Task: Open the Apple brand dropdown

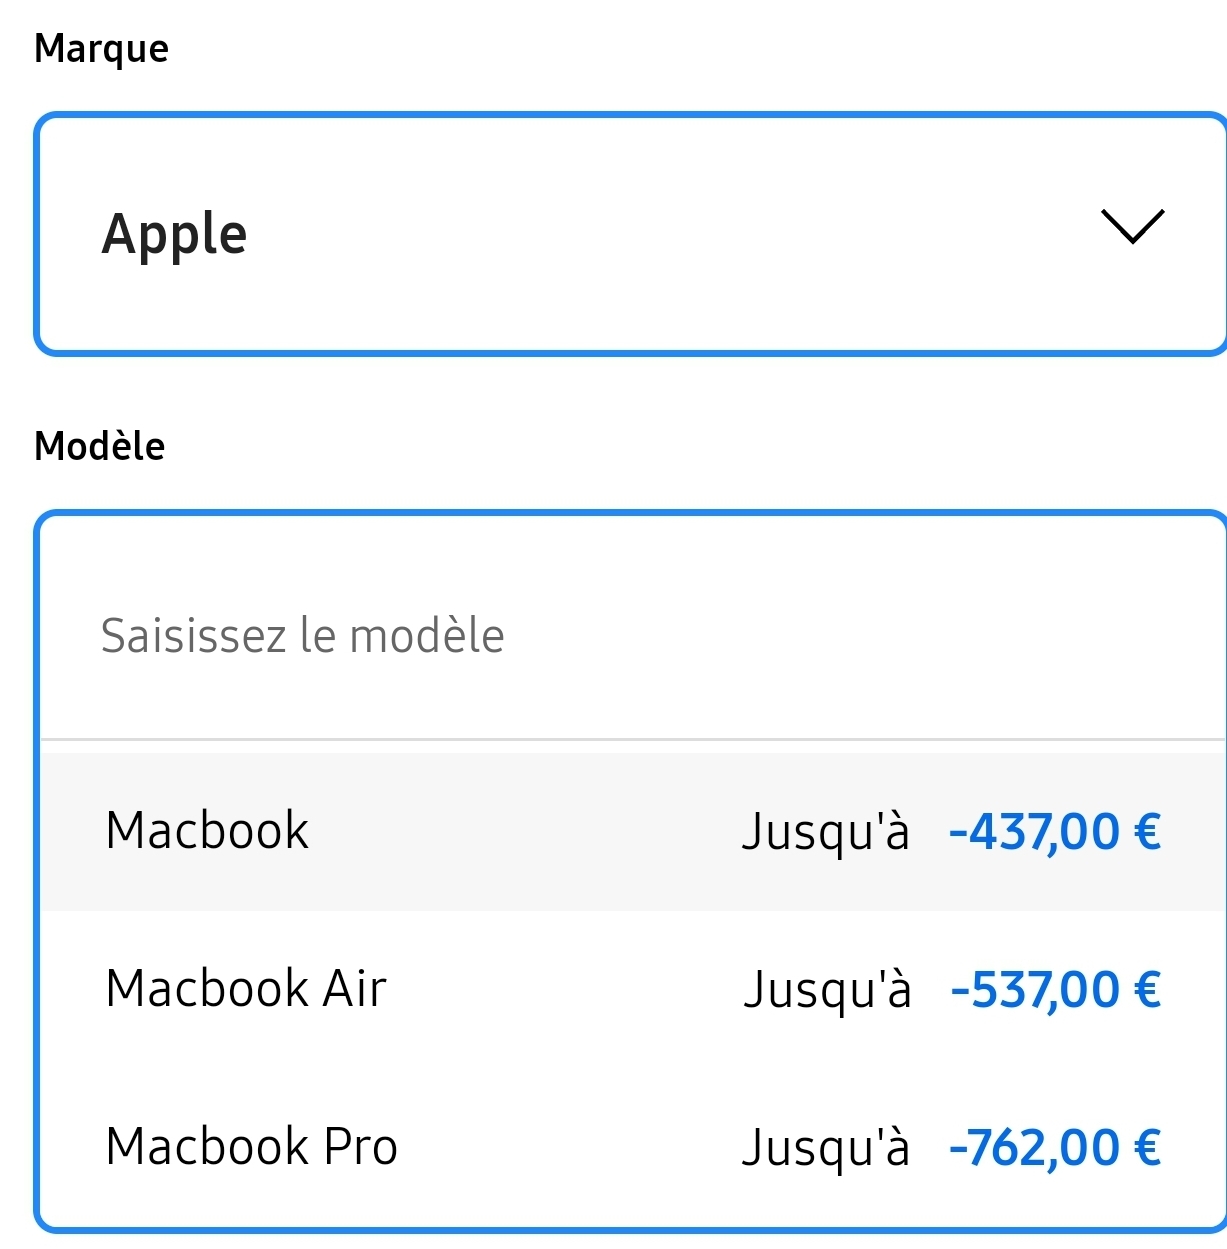Action: tap(630, 234)
